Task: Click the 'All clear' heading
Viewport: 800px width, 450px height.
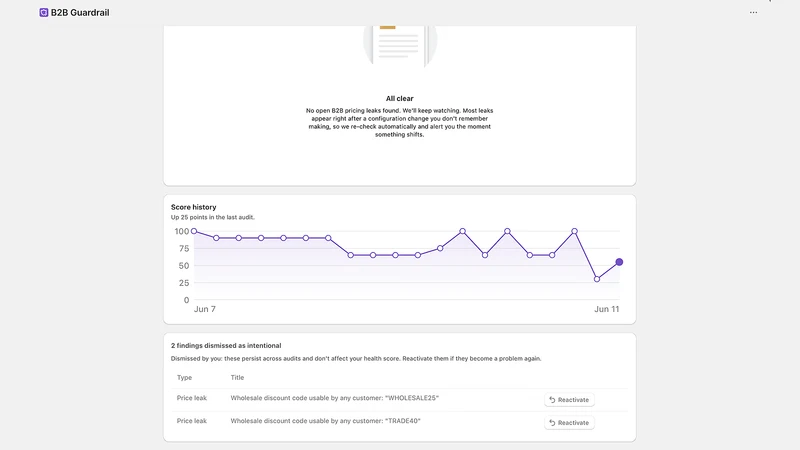Action: pyautogui.click(x=399, y=98)
